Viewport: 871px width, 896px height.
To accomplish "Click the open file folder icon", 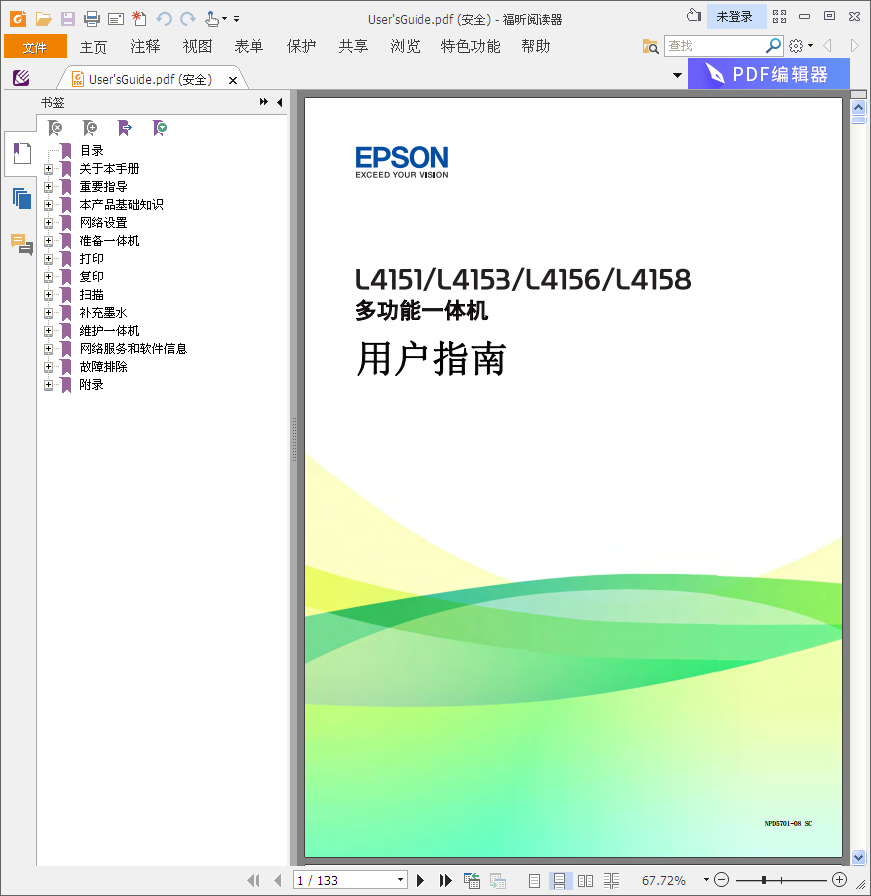I will [43, 19].
